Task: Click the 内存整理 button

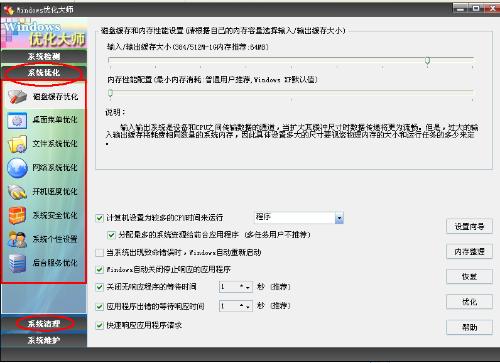Action: (469, 252)
